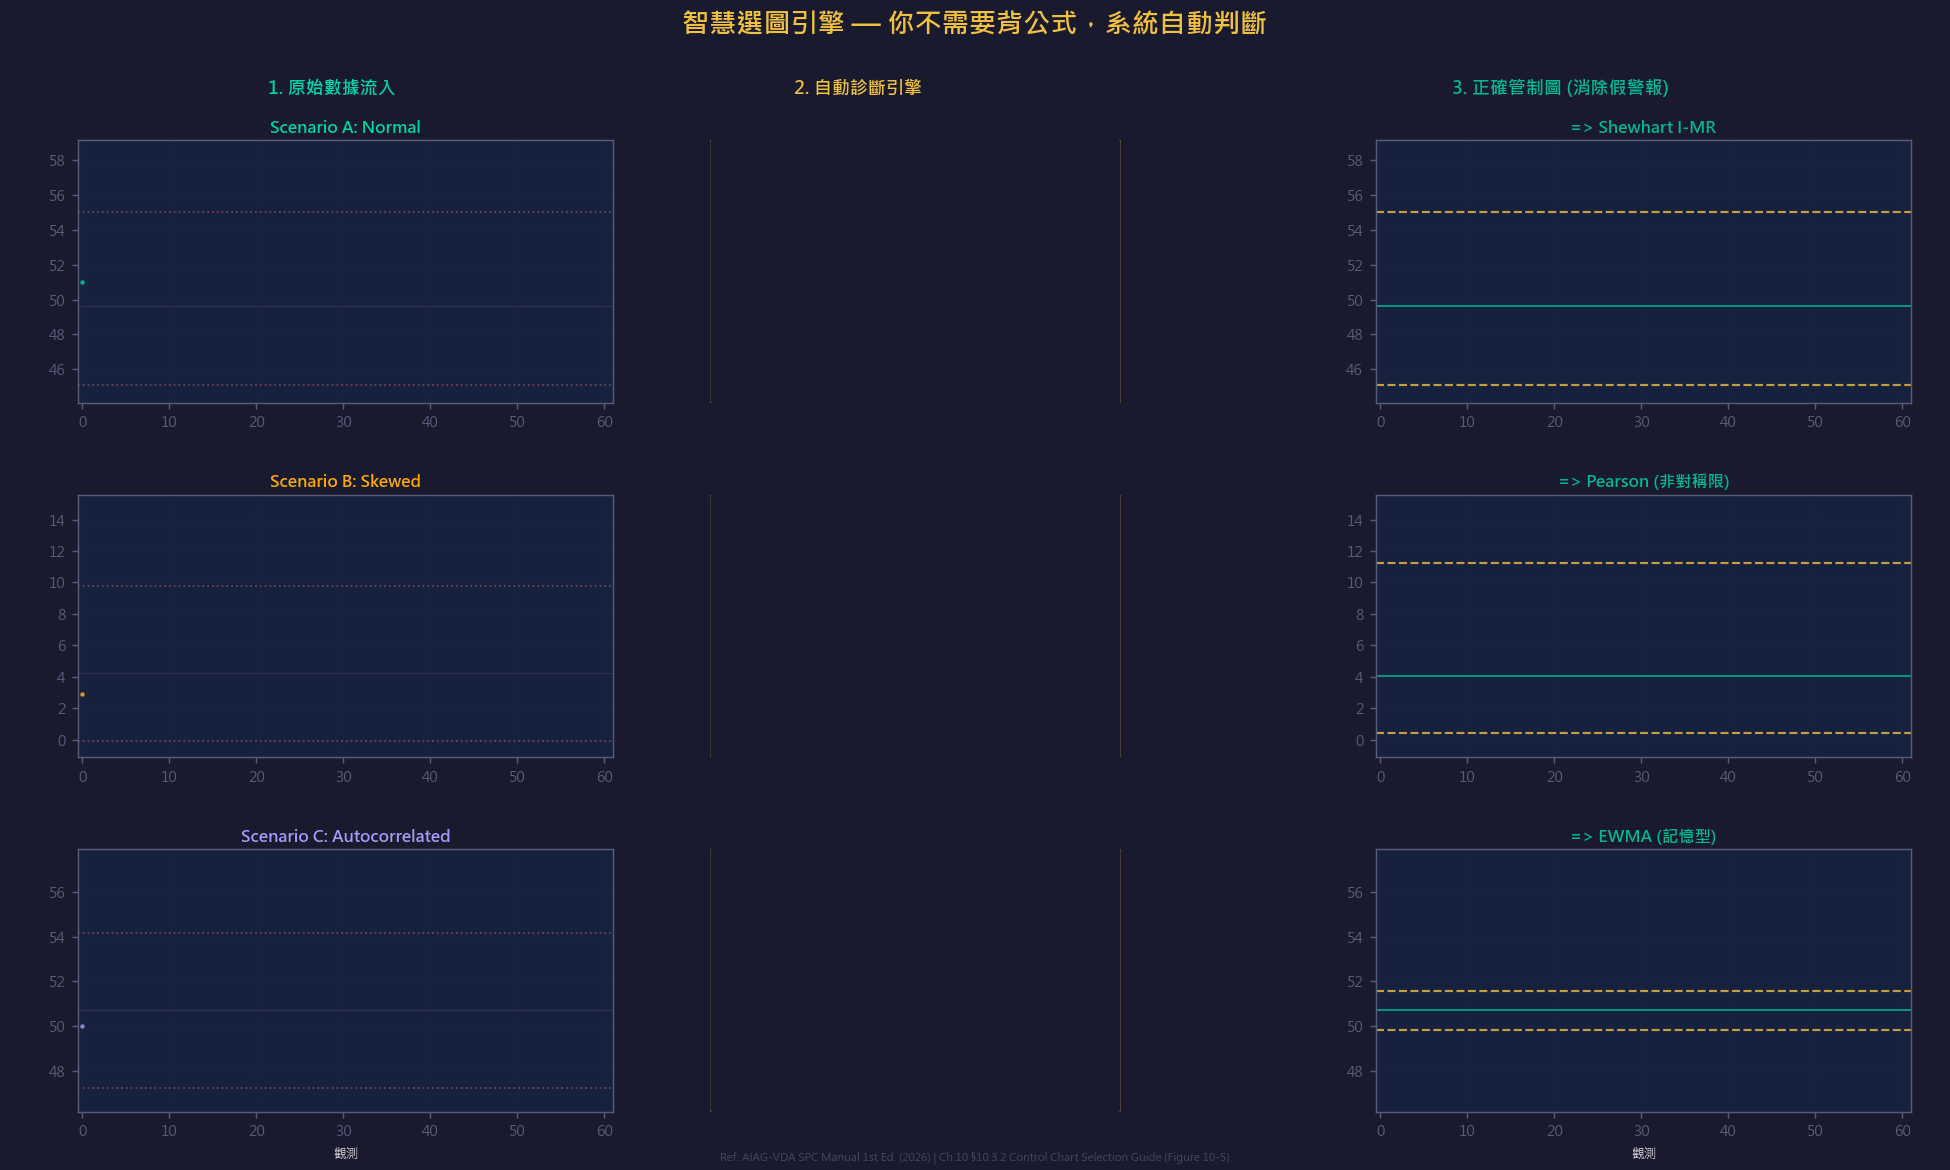Click the 'Scenario B: Skewed' chart title
This screenshot has height=1170, width=1950.
[x=345, y=481]
